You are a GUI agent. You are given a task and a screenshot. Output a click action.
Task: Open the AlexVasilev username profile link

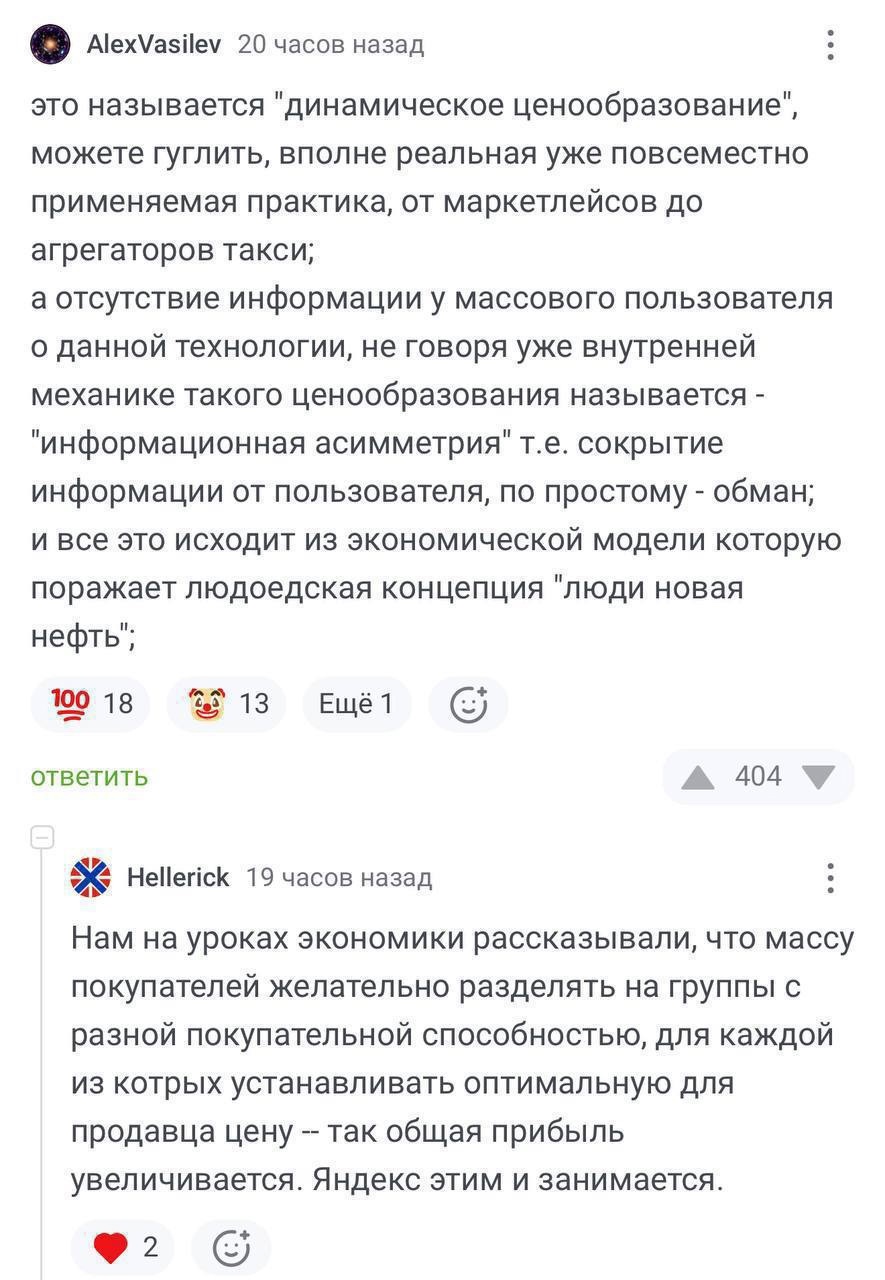point(154,45)
